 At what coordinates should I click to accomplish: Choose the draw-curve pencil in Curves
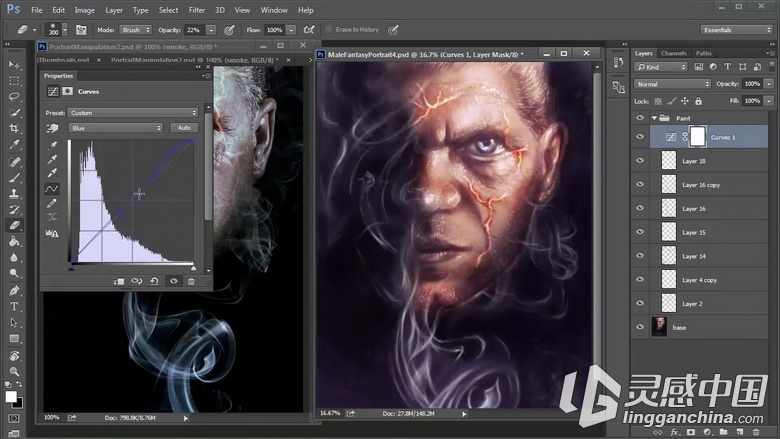pos(52,203)
